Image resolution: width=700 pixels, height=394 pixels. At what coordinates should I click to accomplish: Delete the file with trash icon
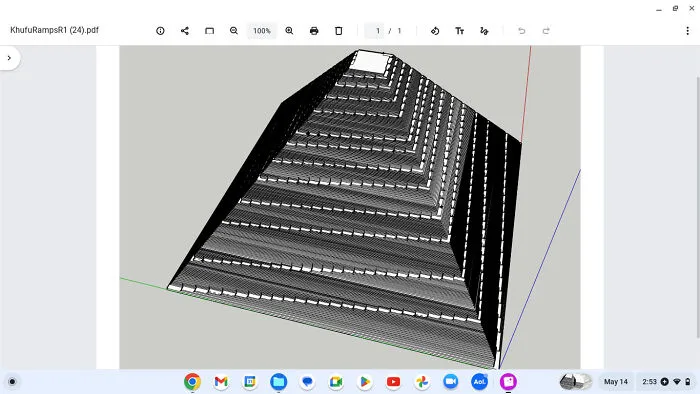338,31
